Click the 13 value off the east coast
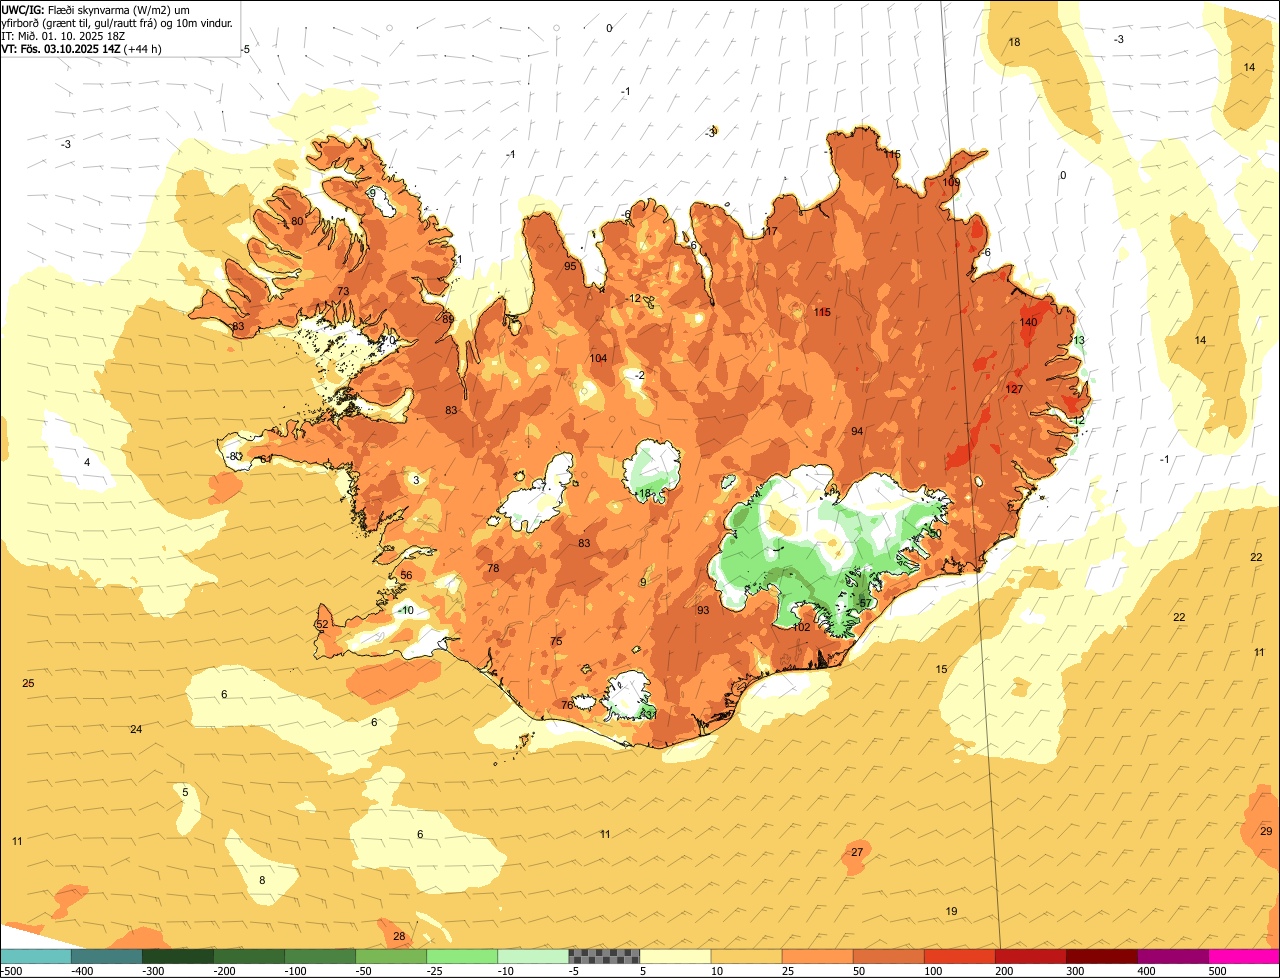Viewport: 1280px width, 978px height. tap(1079, 340)
